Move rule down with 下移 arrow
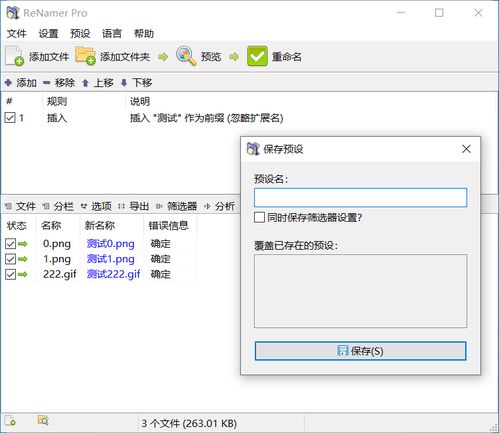This screenshot has width=499, height=433. tap(124, 83)
